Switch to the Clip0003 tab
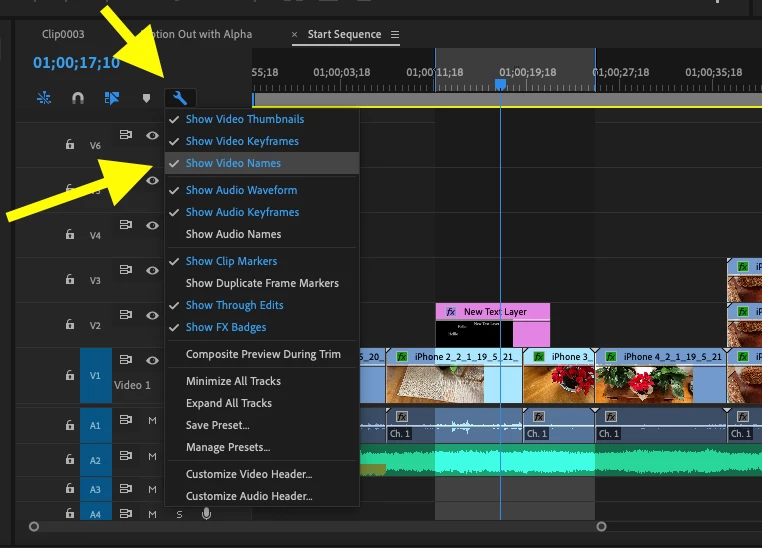The image size is (762, 548). (x=63, y=34)
